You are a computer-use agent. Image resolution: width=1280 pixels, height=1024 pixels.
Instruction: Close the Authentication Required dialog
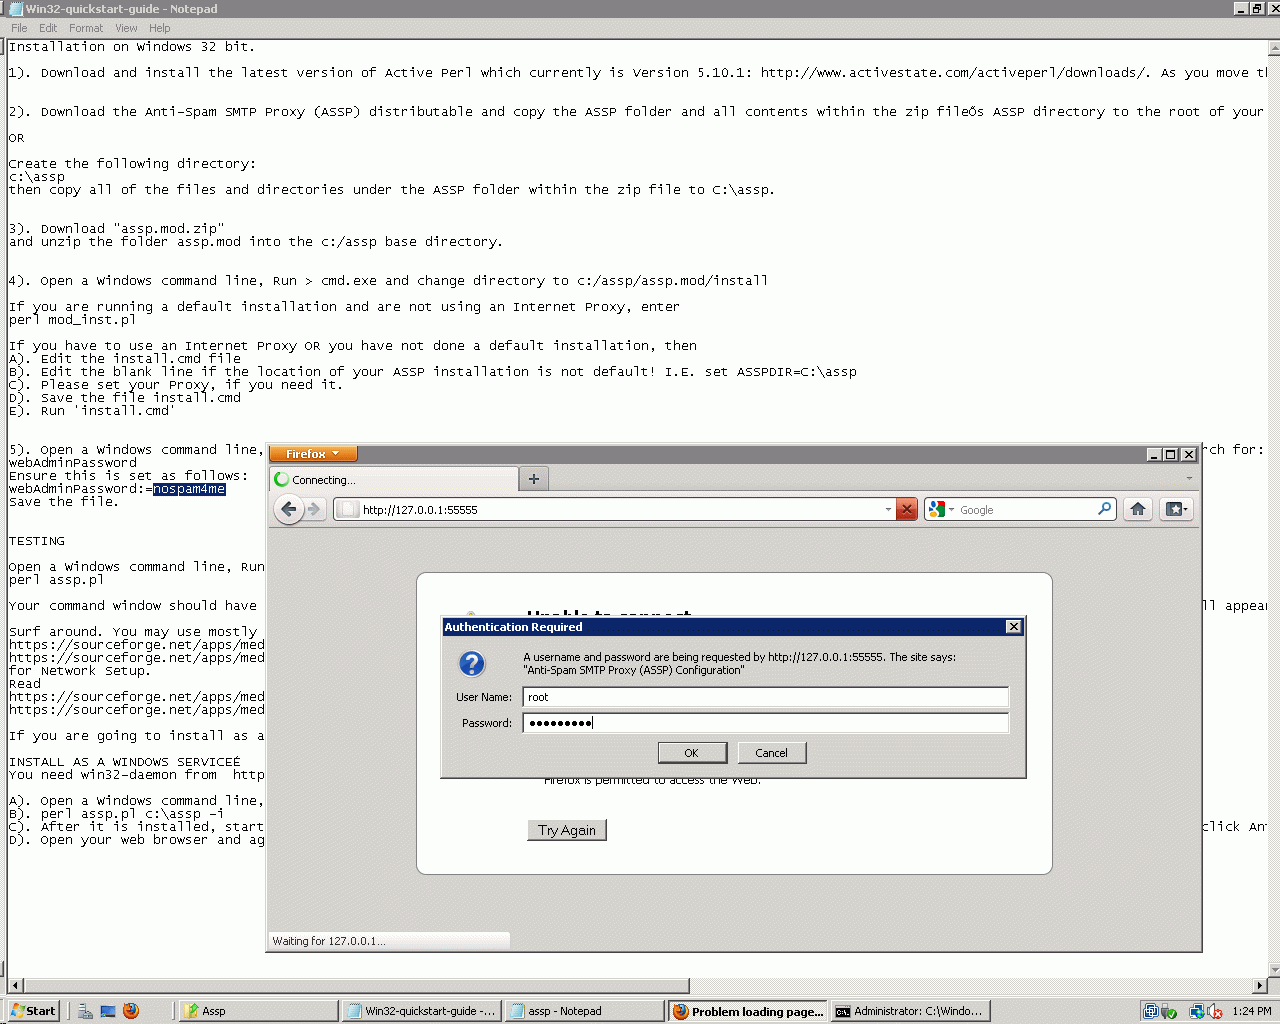click(1013, 627)
